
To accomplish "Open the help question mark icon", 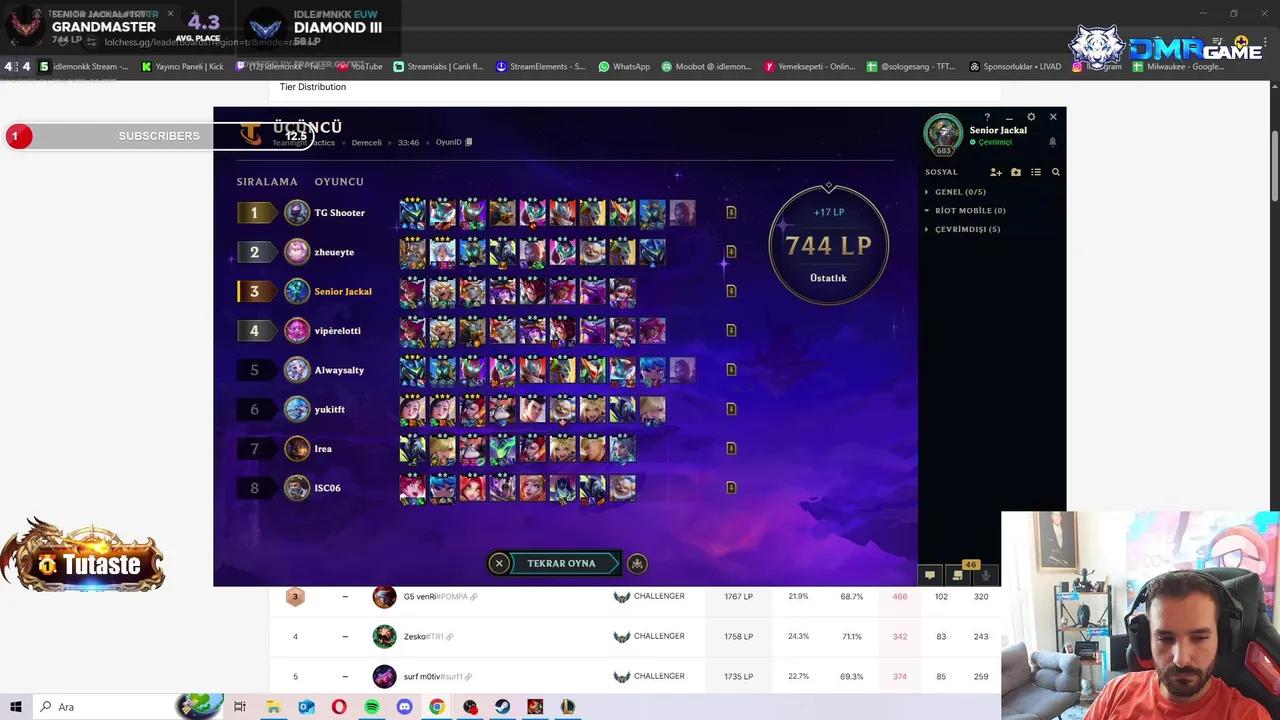I will (987, 117).
